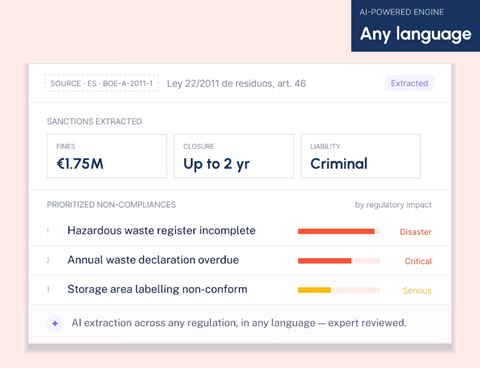The width and height of the screenshot is (480, 368).
Task: Click the by regulatory impact label
Action: point(393,205)
